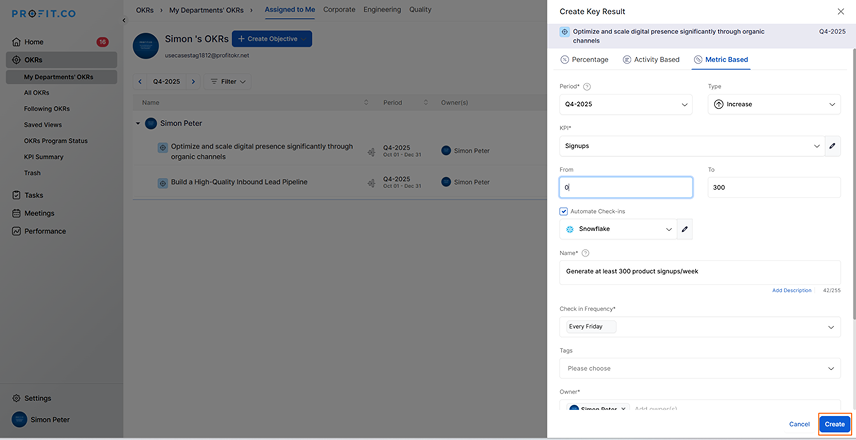Switch to Quality tab

(x=420, y=10)
